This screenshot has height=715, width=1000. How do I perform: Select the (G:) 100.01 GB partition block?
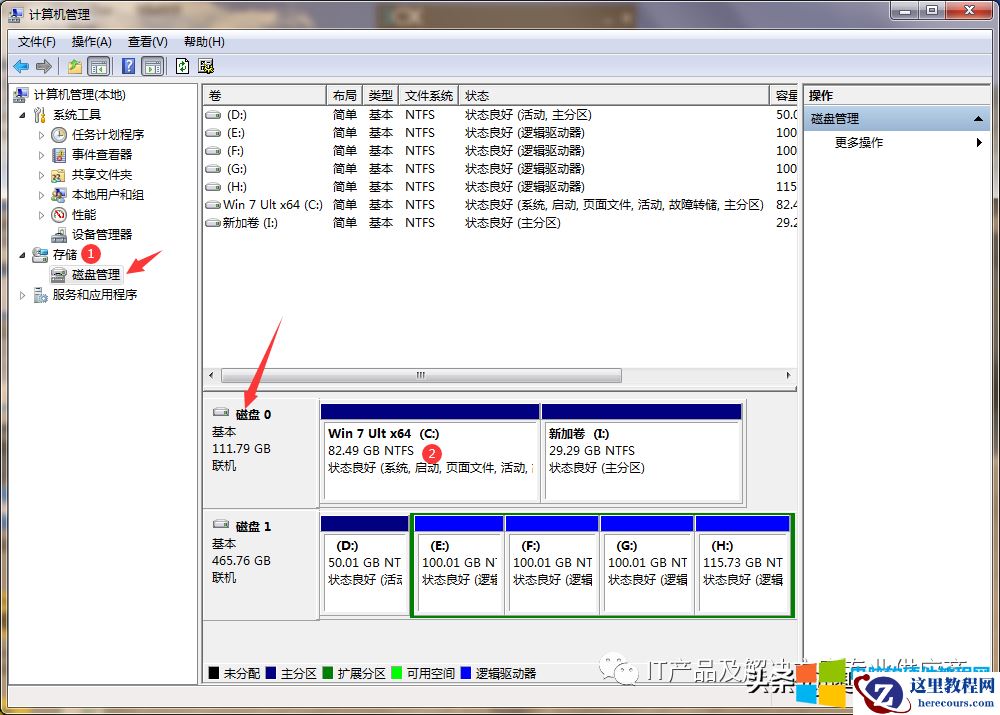(647, 565)
